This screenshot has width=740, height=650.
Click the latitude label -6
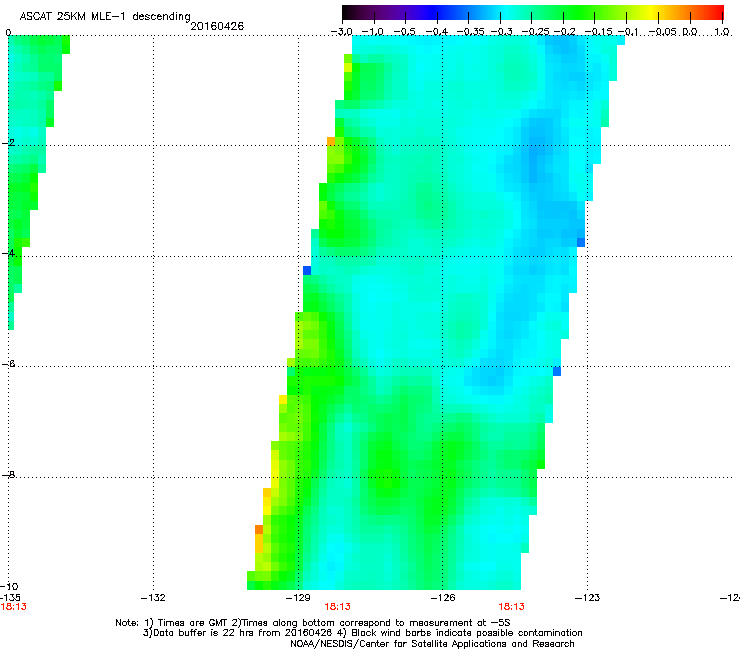tap(8, 363)
